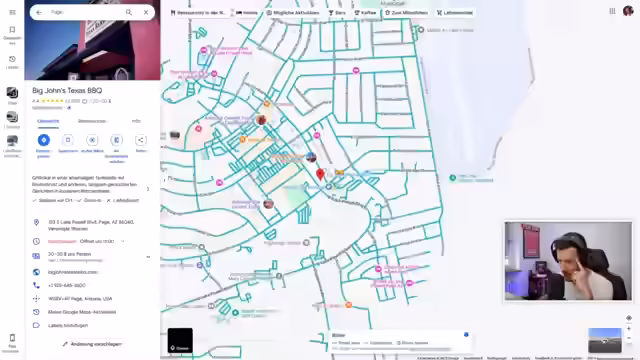
Task: Switch to the Rezensionen tab
Action: (92, 121)
